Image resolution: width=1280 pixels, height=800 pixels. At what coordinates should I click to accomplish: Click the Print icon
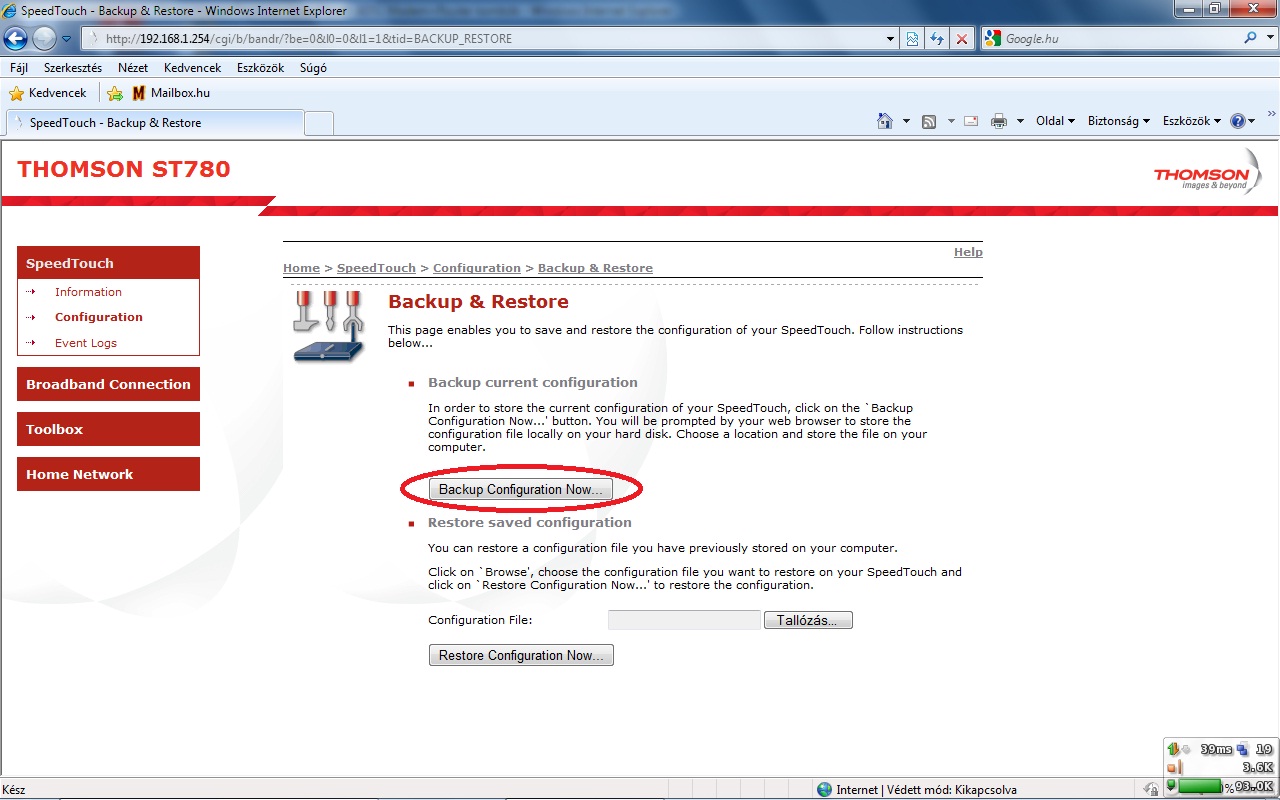pos(998,121)
